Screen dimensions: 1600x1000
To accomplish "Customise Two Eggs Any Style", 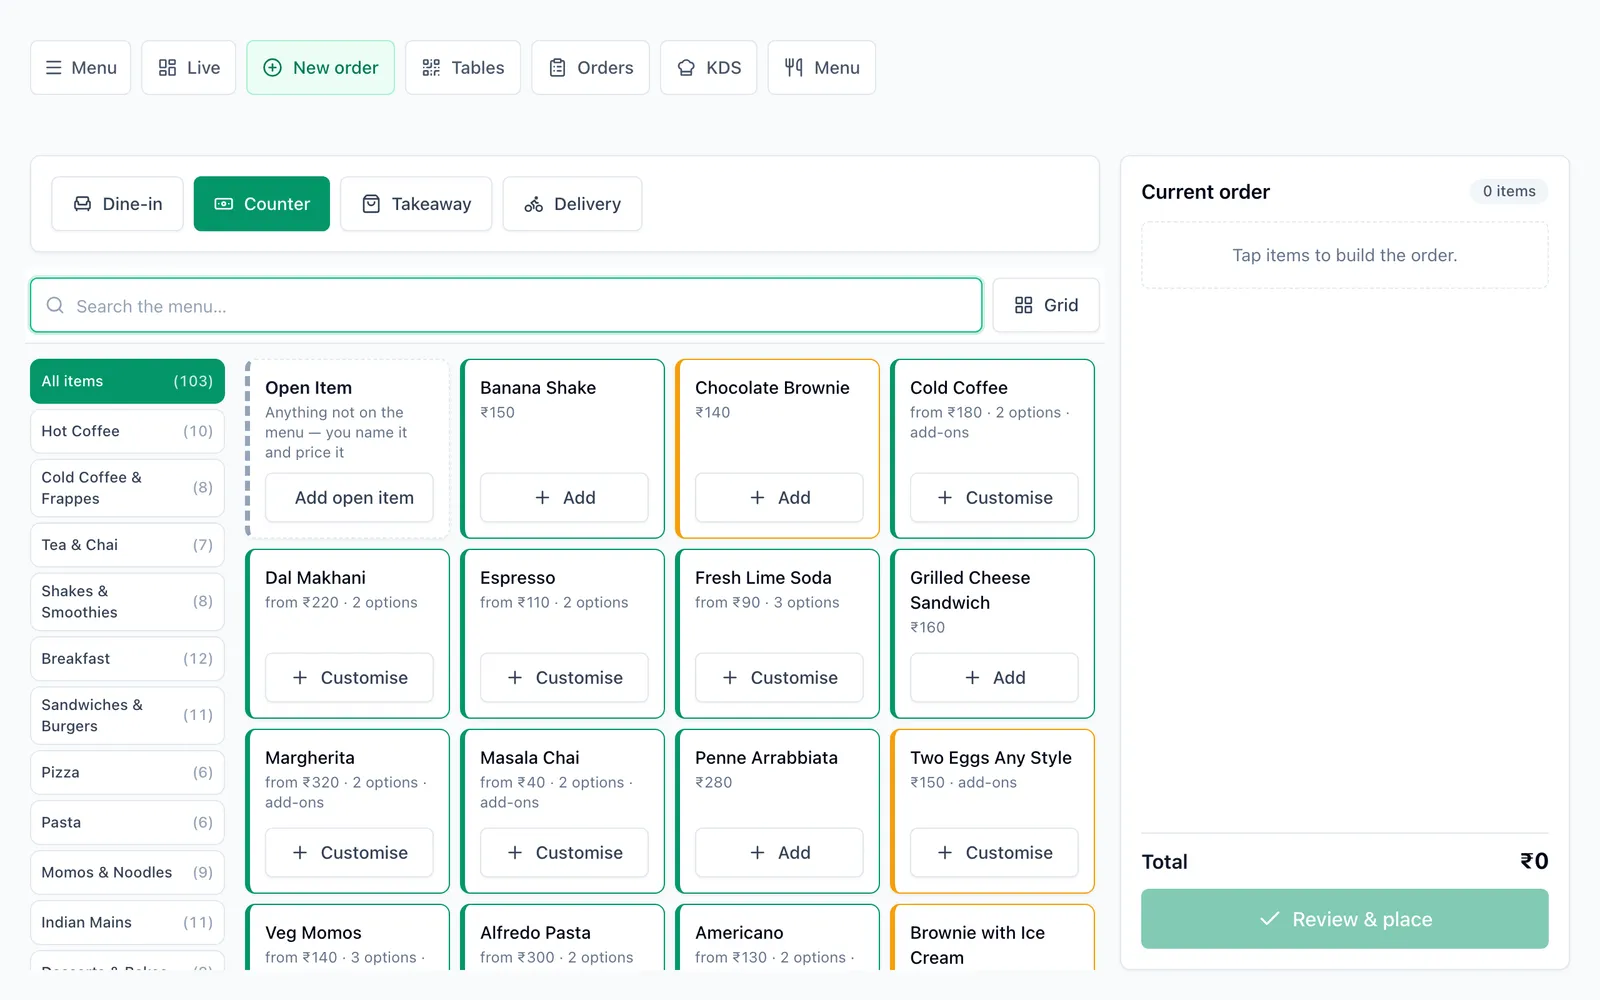I will [x=994, y=853].
